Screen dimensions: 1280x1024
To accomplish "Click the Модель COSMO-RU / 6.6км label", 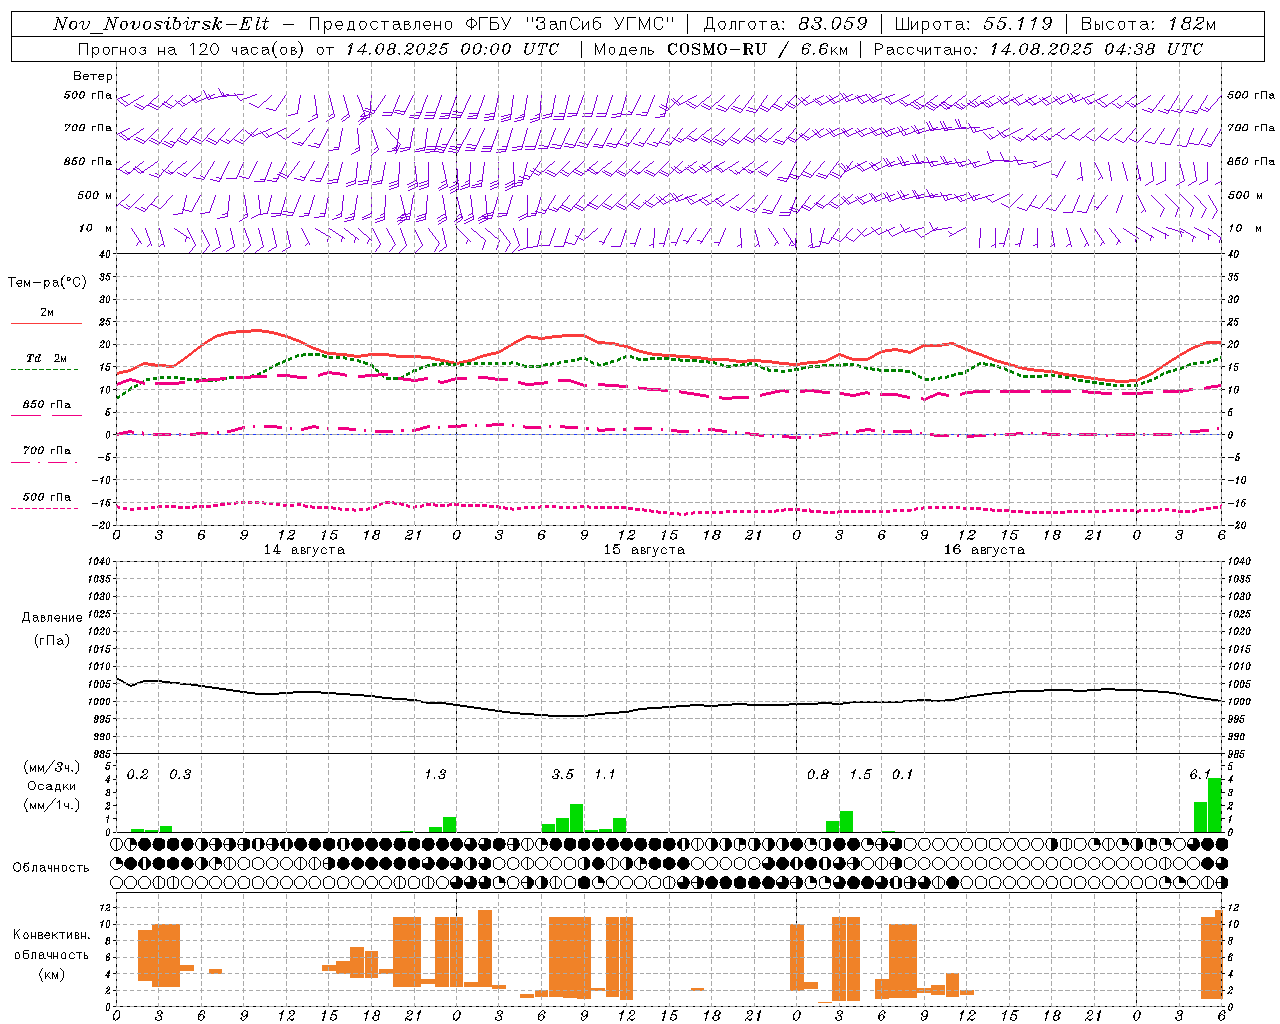I will [x=720, y=49].
